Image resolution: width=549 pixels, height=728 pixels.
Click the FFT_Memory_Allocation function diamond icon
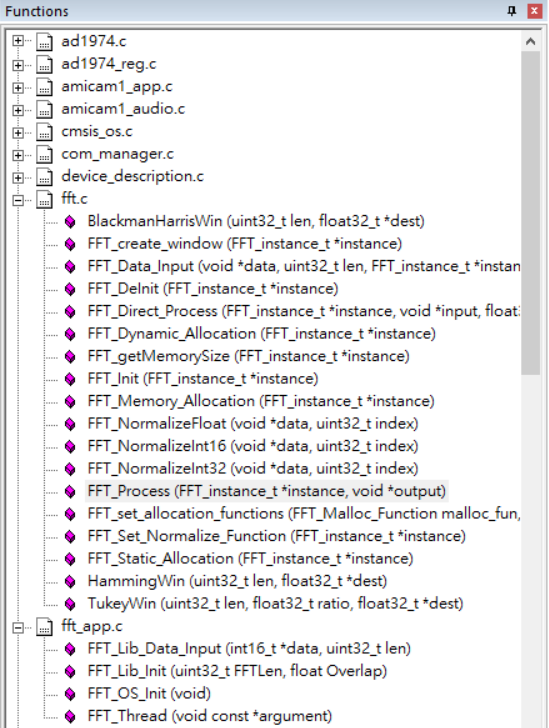pos(70,402)
